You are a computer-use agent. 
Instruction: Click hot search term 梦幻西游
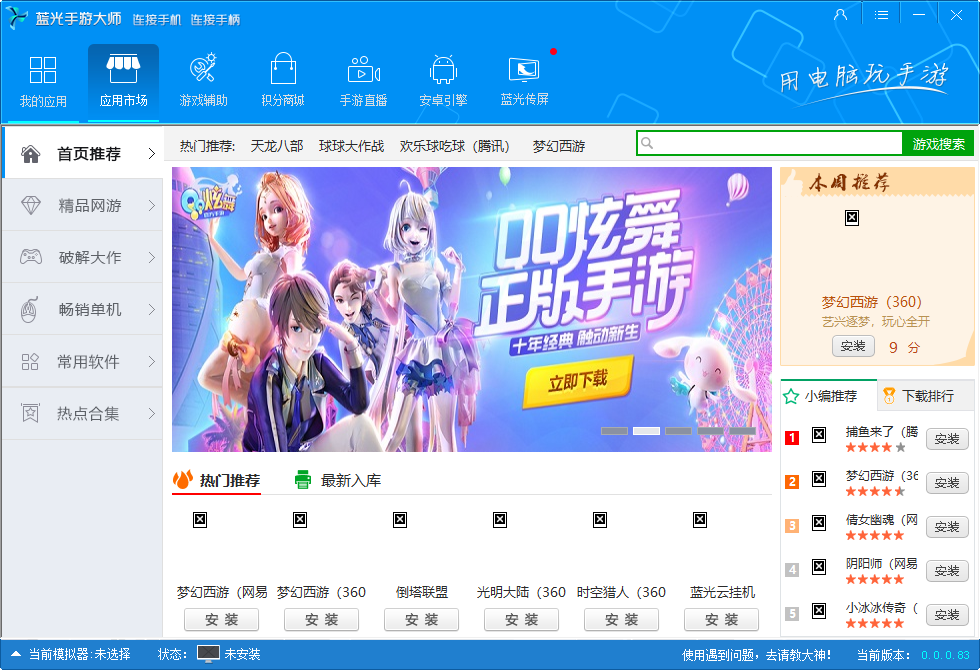(559, 146)
